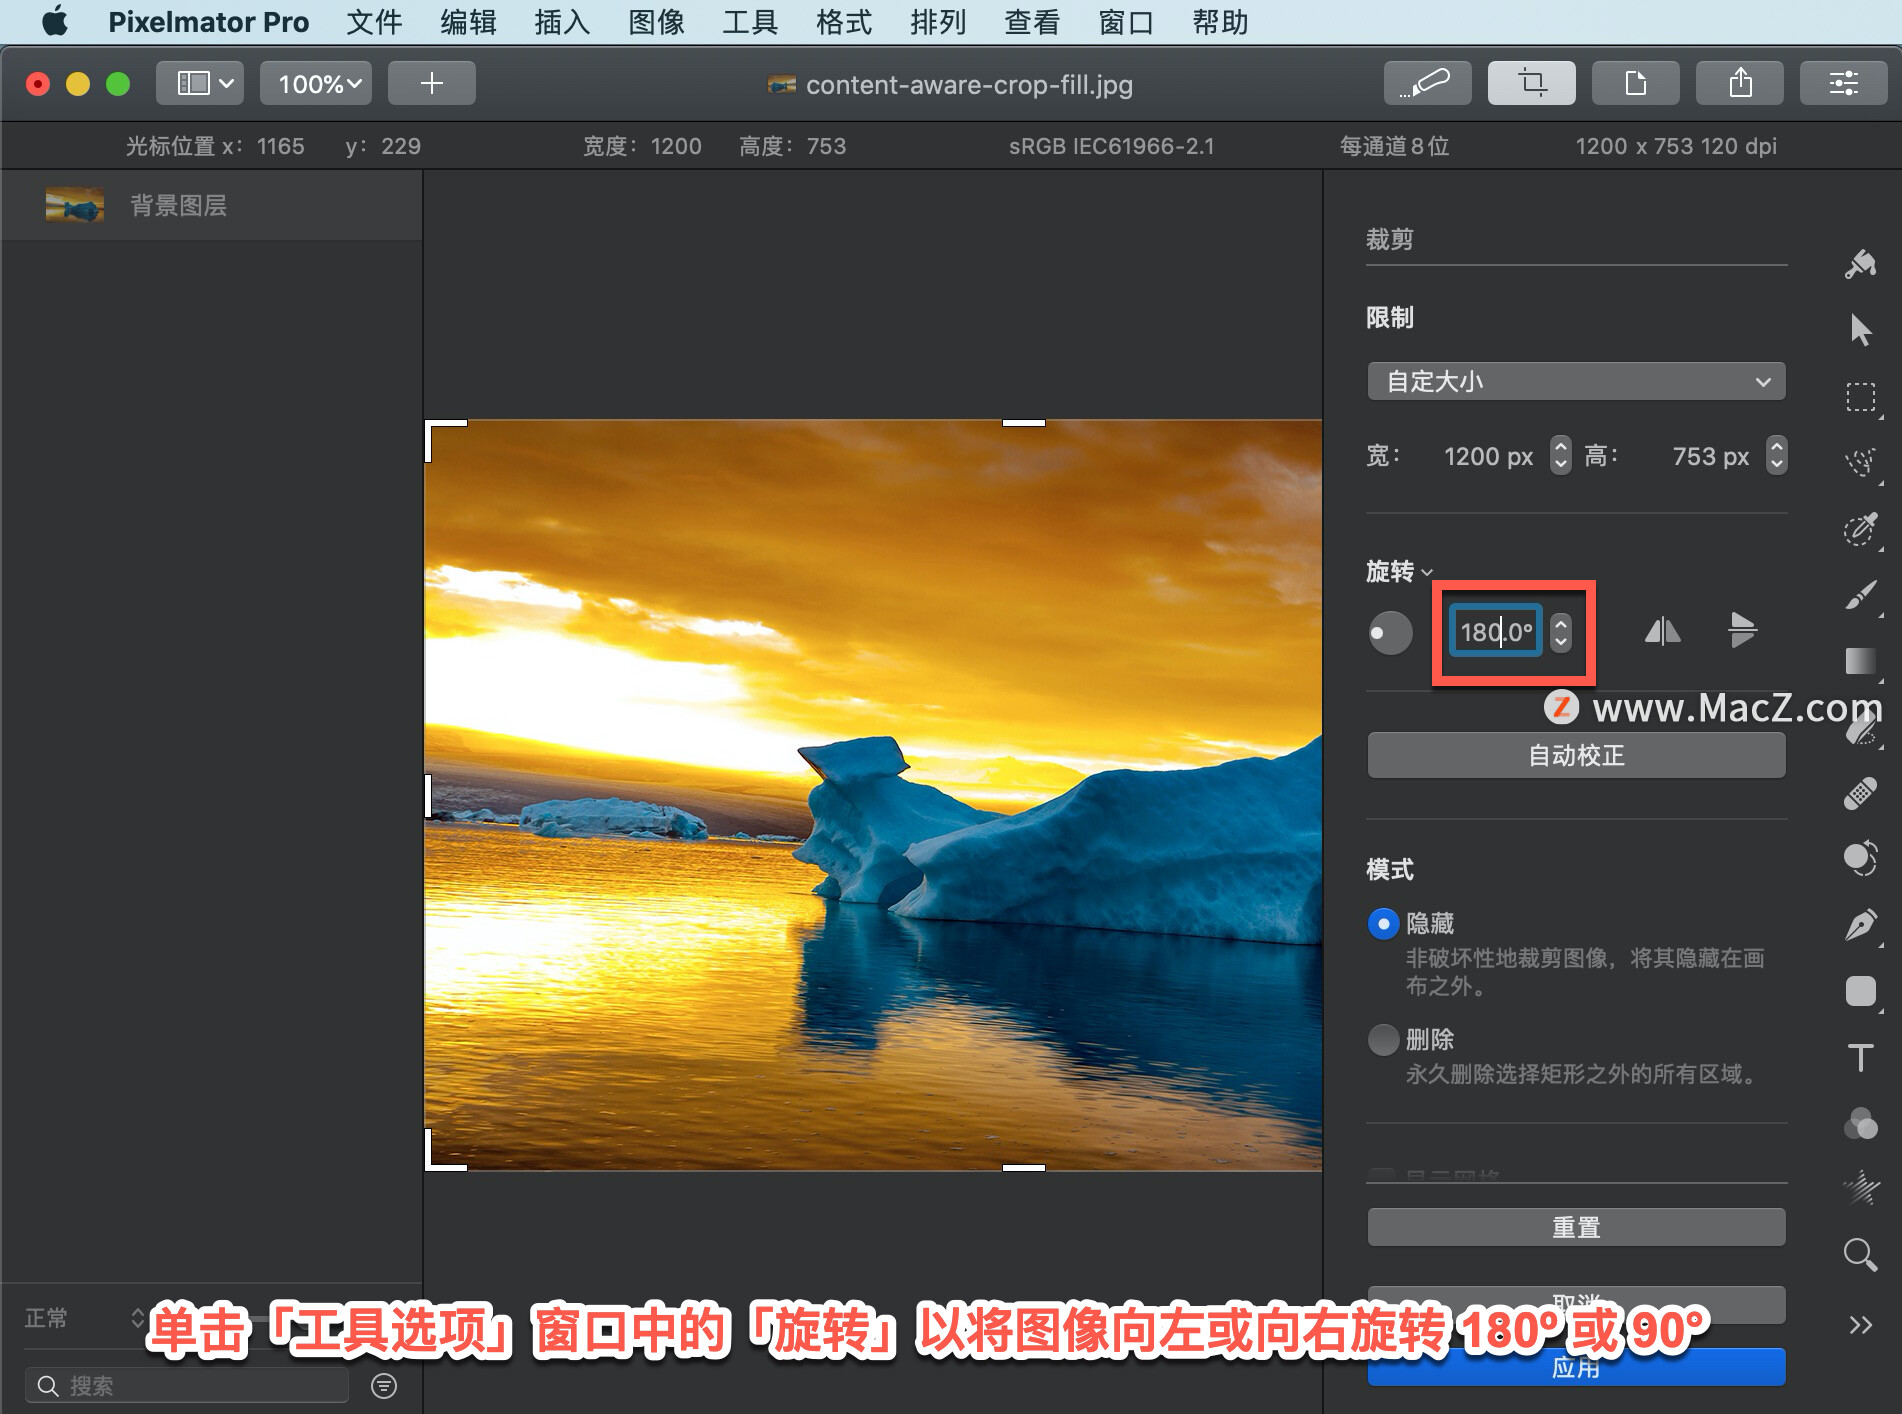Open the 自定大小 constraint dropdown
Image resolution: width=1902 pixels, height=1414 pixels.
[x=1576, y=381]
